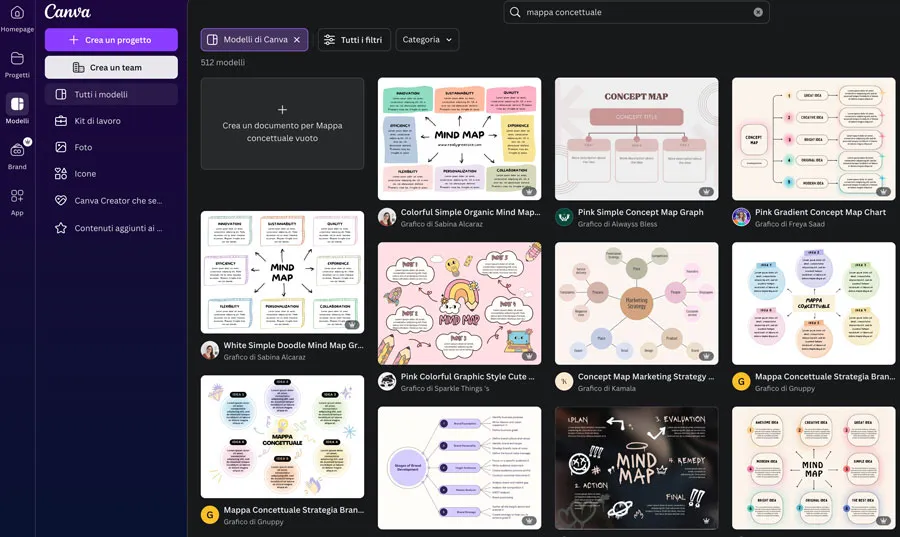This screenshot has height=537, width=900.
Task: Create blank Mappa concettuale document
Action: (282, 124)
